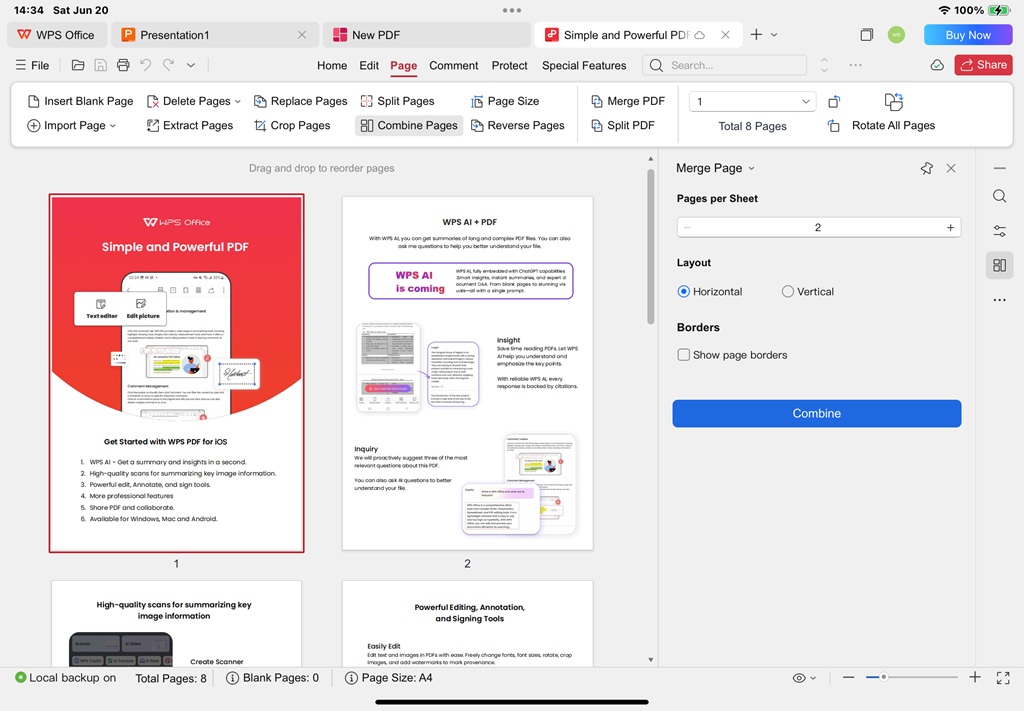This screenshot has height=711, width=1024.
Task: Click the zoom slider handle in status bar
Action: pos(883,677)
